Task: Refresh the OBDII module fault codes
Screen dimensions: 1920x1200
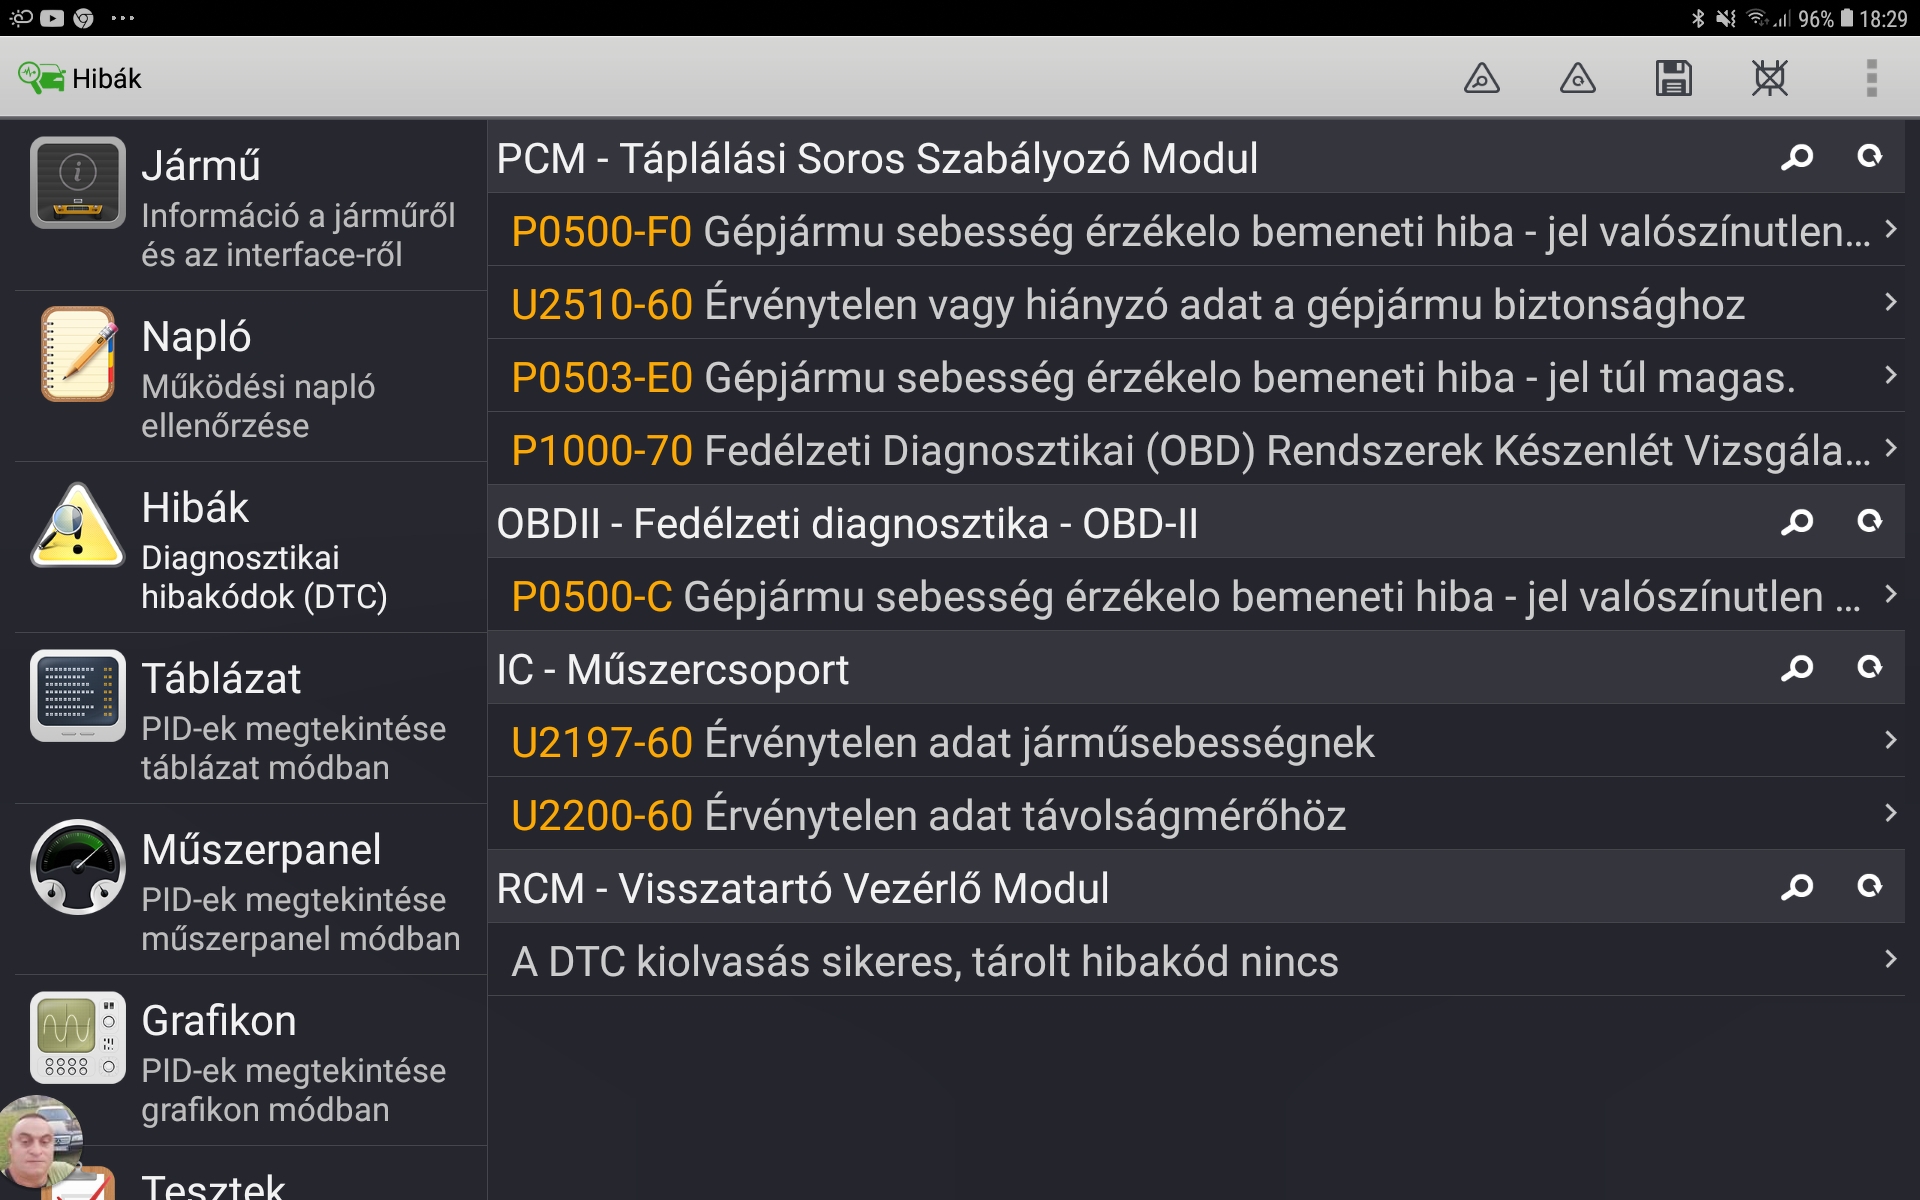Action: [x=1869, y=522]
